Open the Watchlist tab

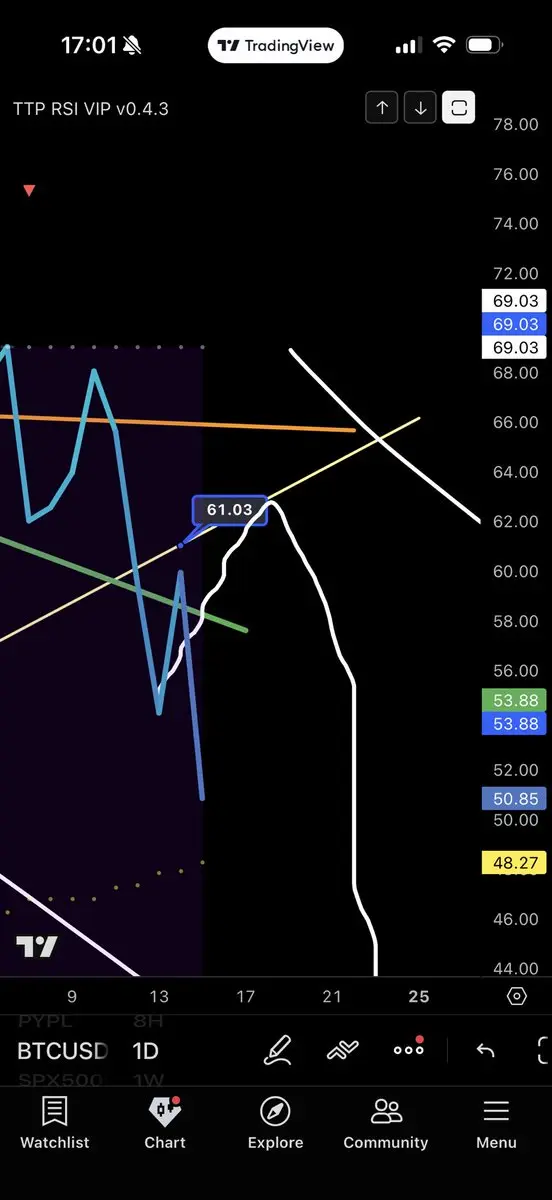point(55,1122)
